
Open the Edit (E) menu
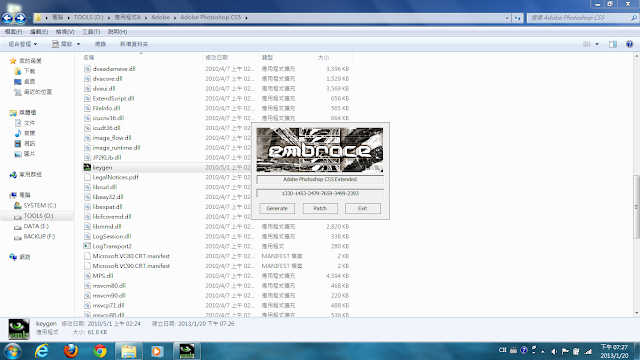[39, 32]
